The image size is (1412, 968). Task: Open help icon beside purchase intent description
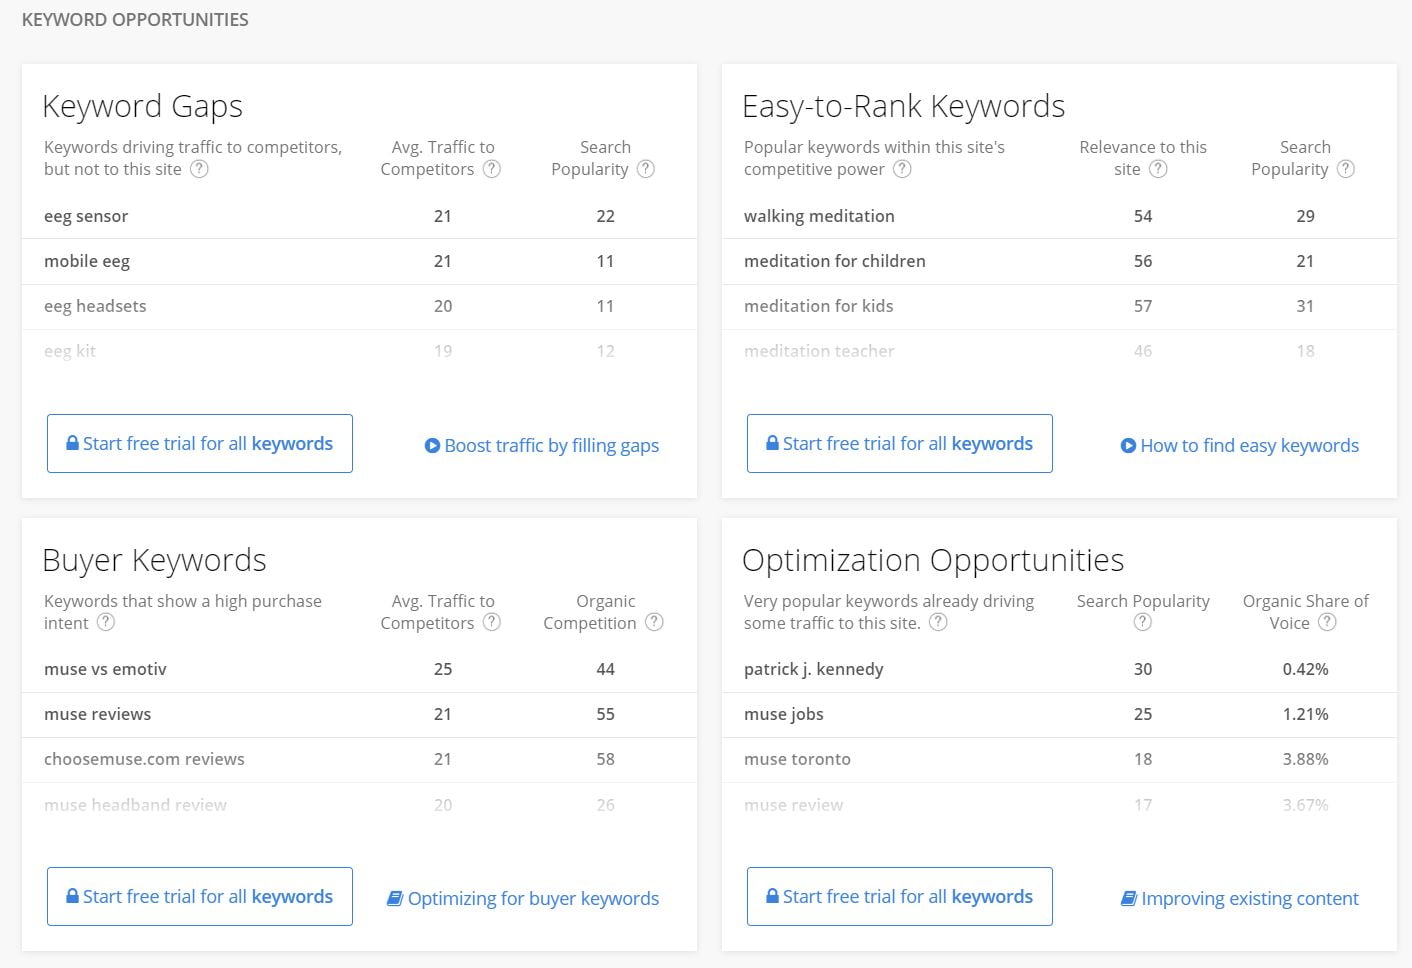[106, 622]
